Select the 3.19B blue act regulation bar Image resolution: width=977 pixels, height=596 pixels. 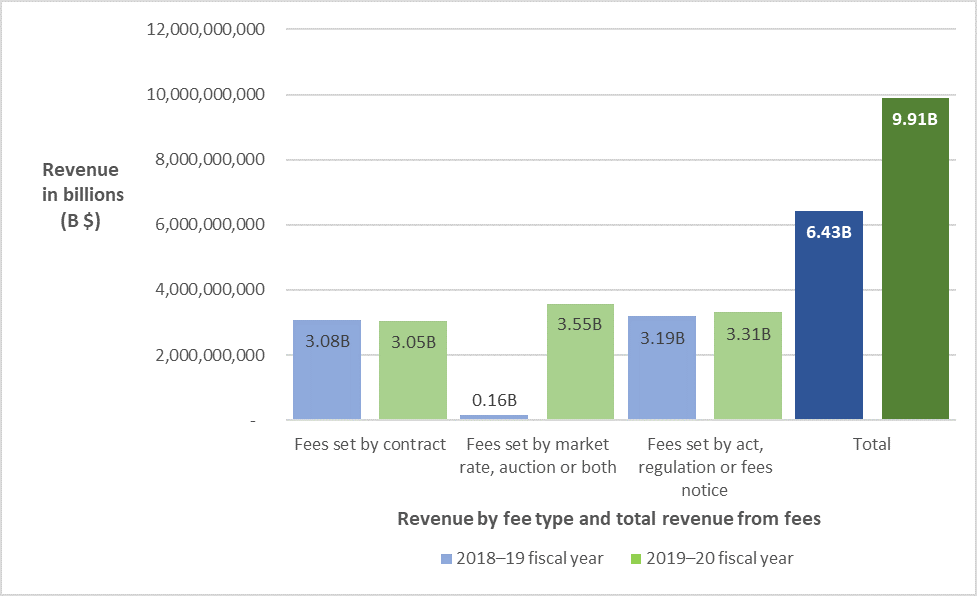click(662, 368)
